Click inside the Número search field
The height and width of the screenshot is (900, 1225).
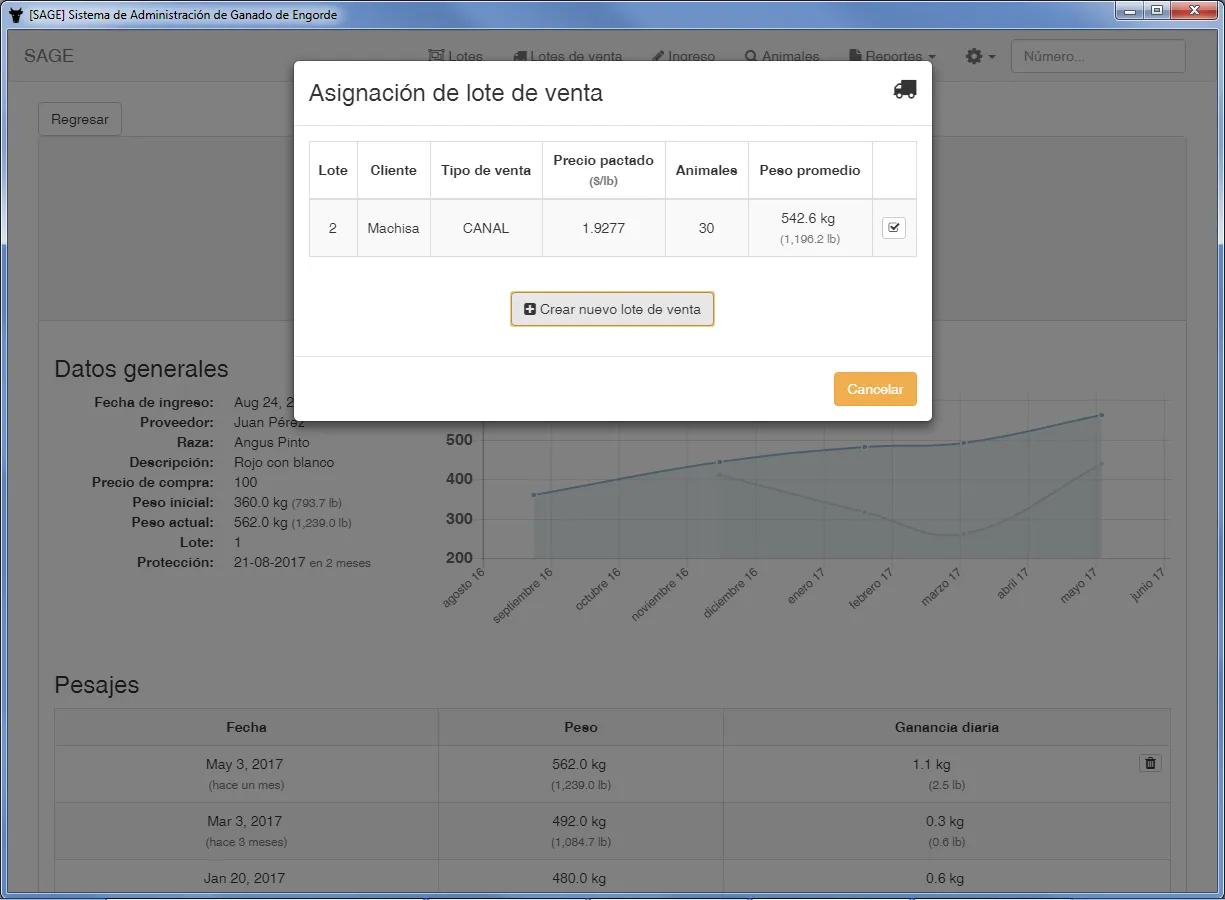(x=1097, y=56)
